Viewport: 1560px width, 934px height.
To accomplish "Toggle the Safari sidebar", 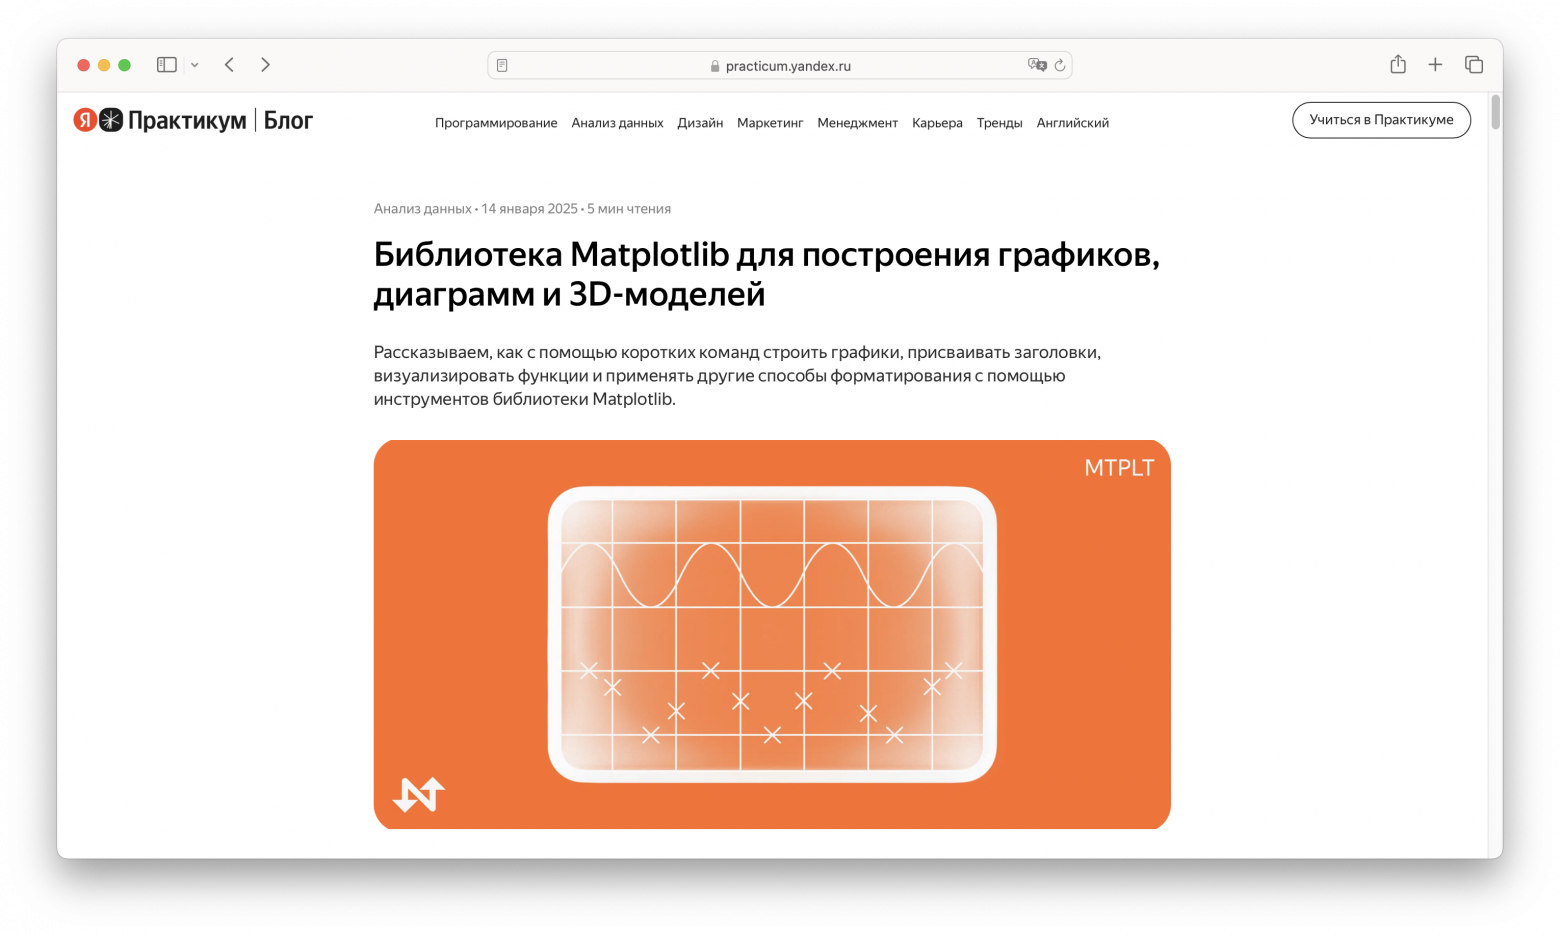I will click(x=167, y=65).
